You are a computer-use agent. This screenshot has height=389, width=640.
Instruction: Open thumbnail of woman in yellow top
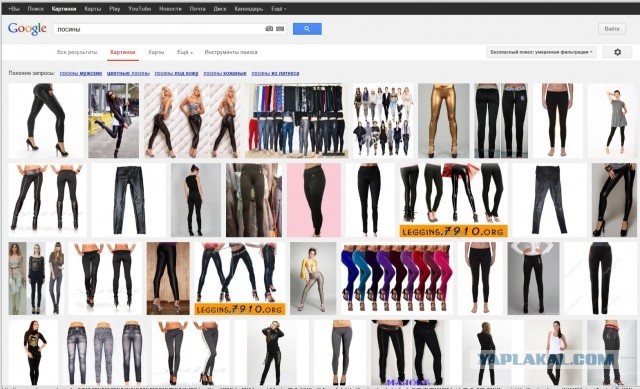[313, 278]
